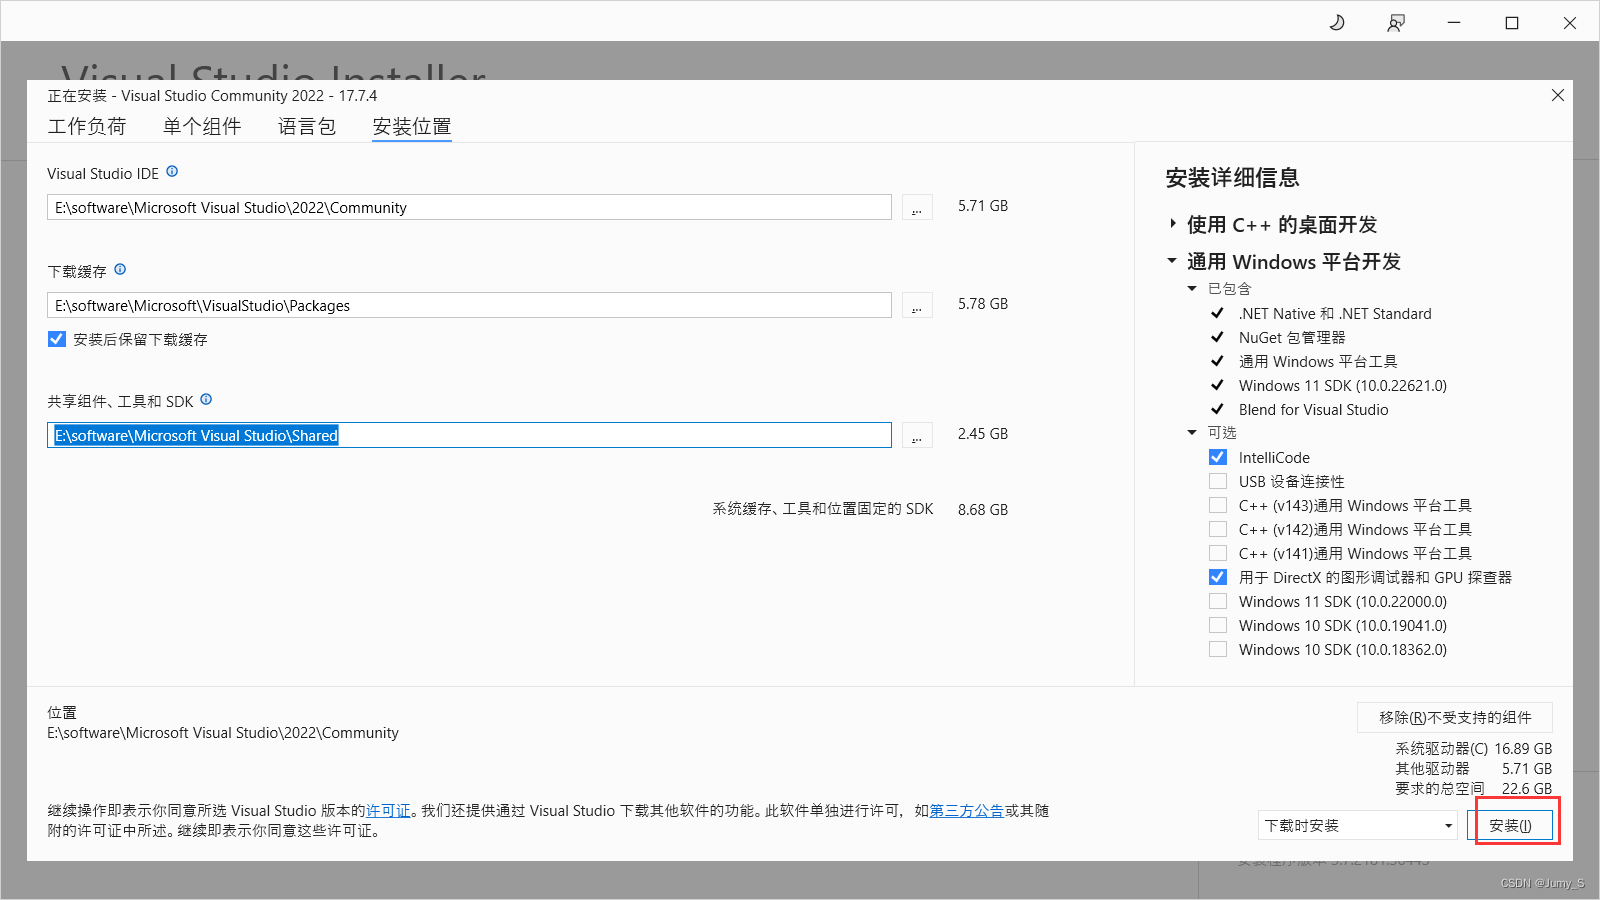
Task: Maximize the Visual Studio Installer window
Action: [x=1512, y=23]
